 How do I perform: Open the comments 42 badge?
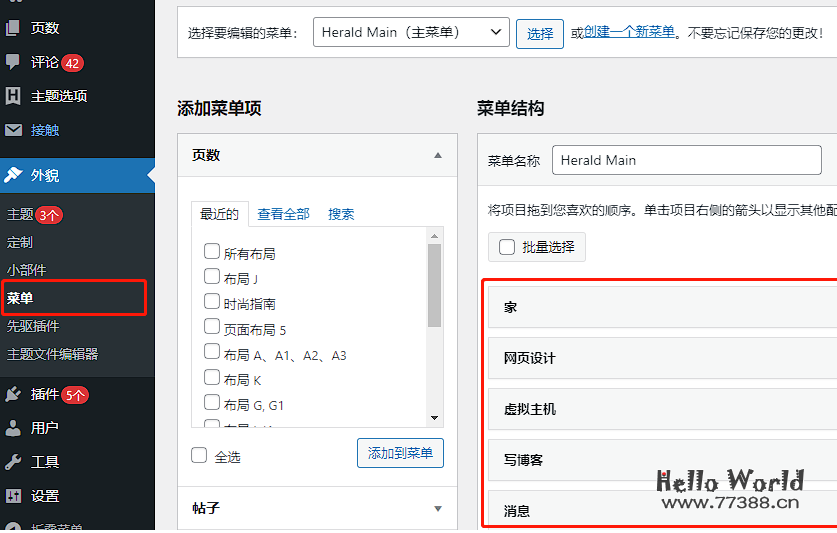72,63
